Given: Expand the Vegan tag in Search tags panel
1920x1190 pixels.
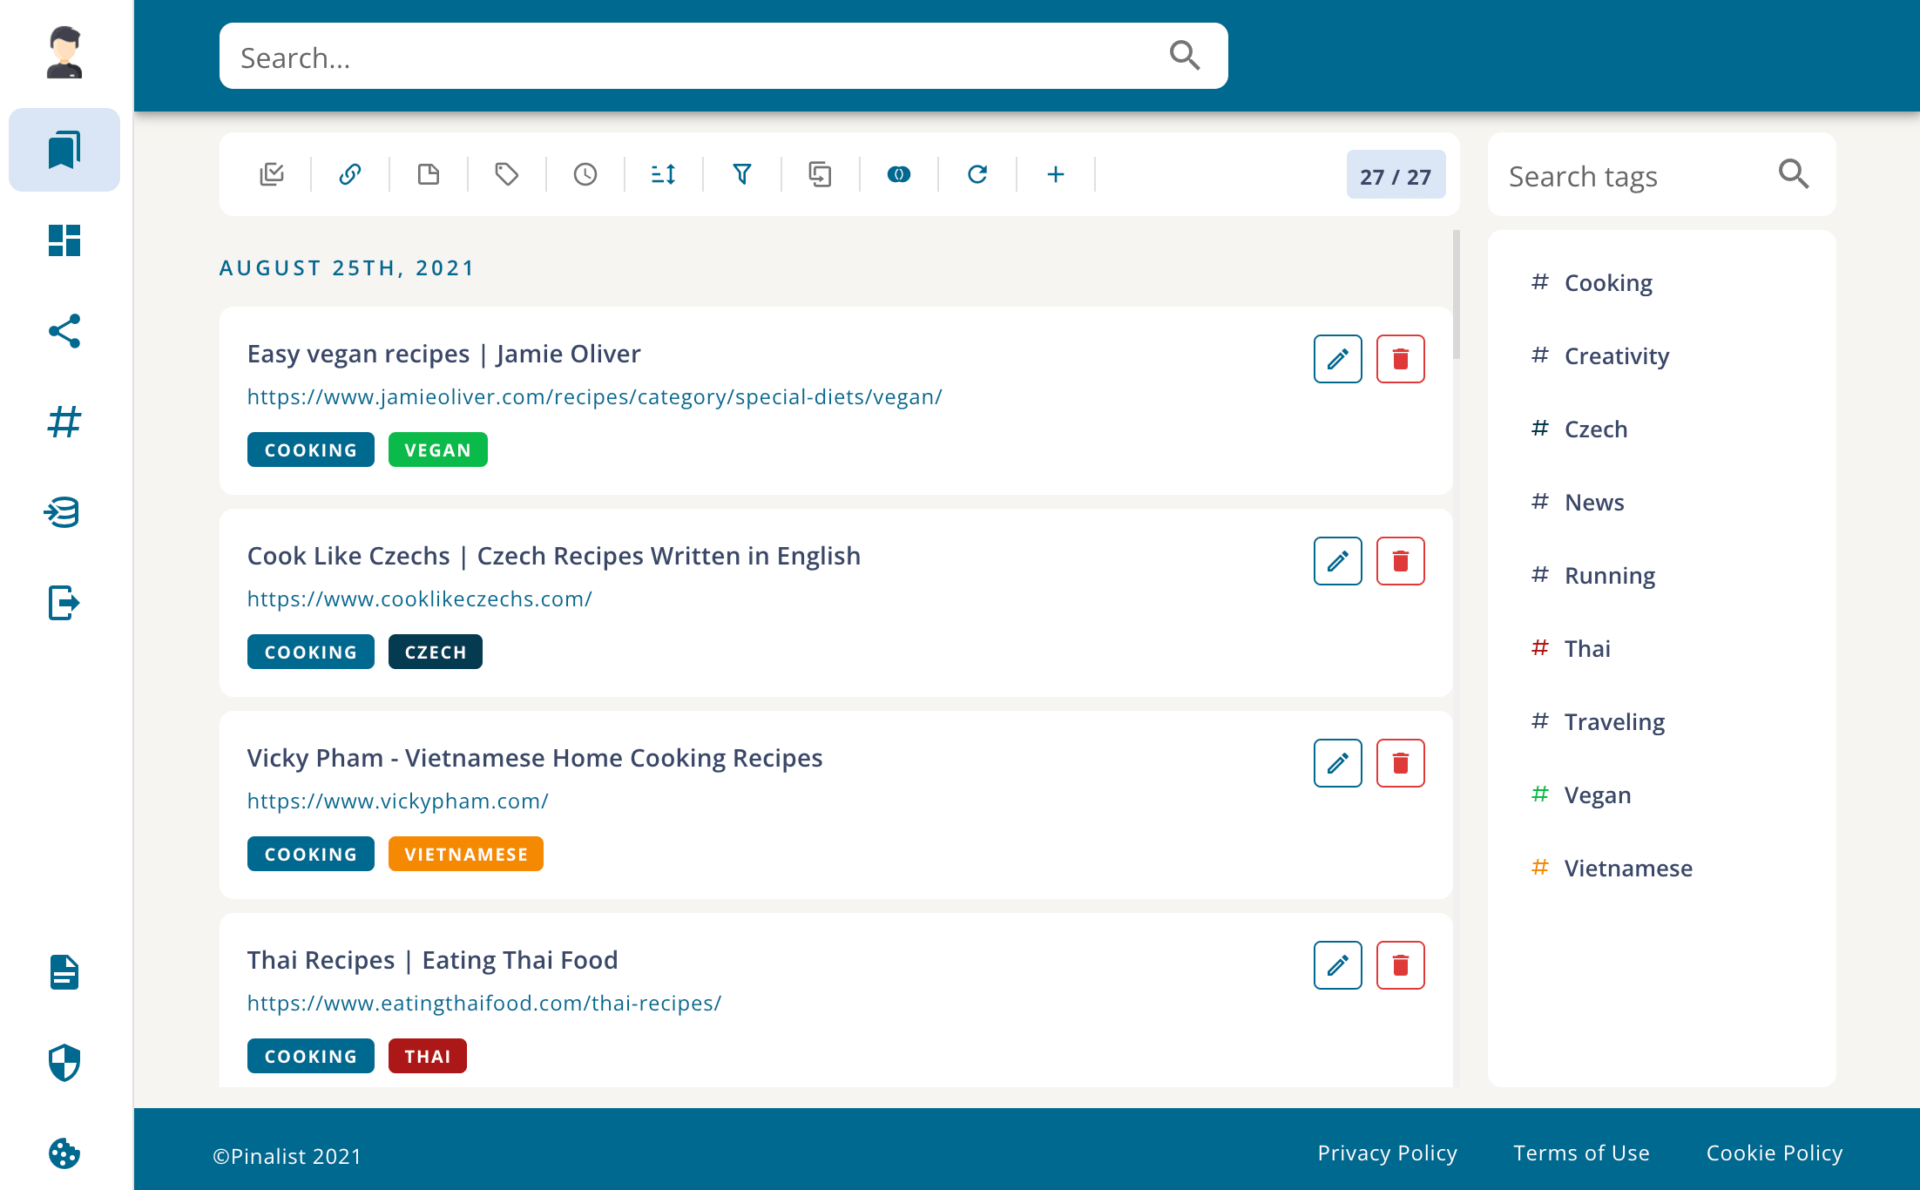Looking at the screenshot, I should (1597, 794).
